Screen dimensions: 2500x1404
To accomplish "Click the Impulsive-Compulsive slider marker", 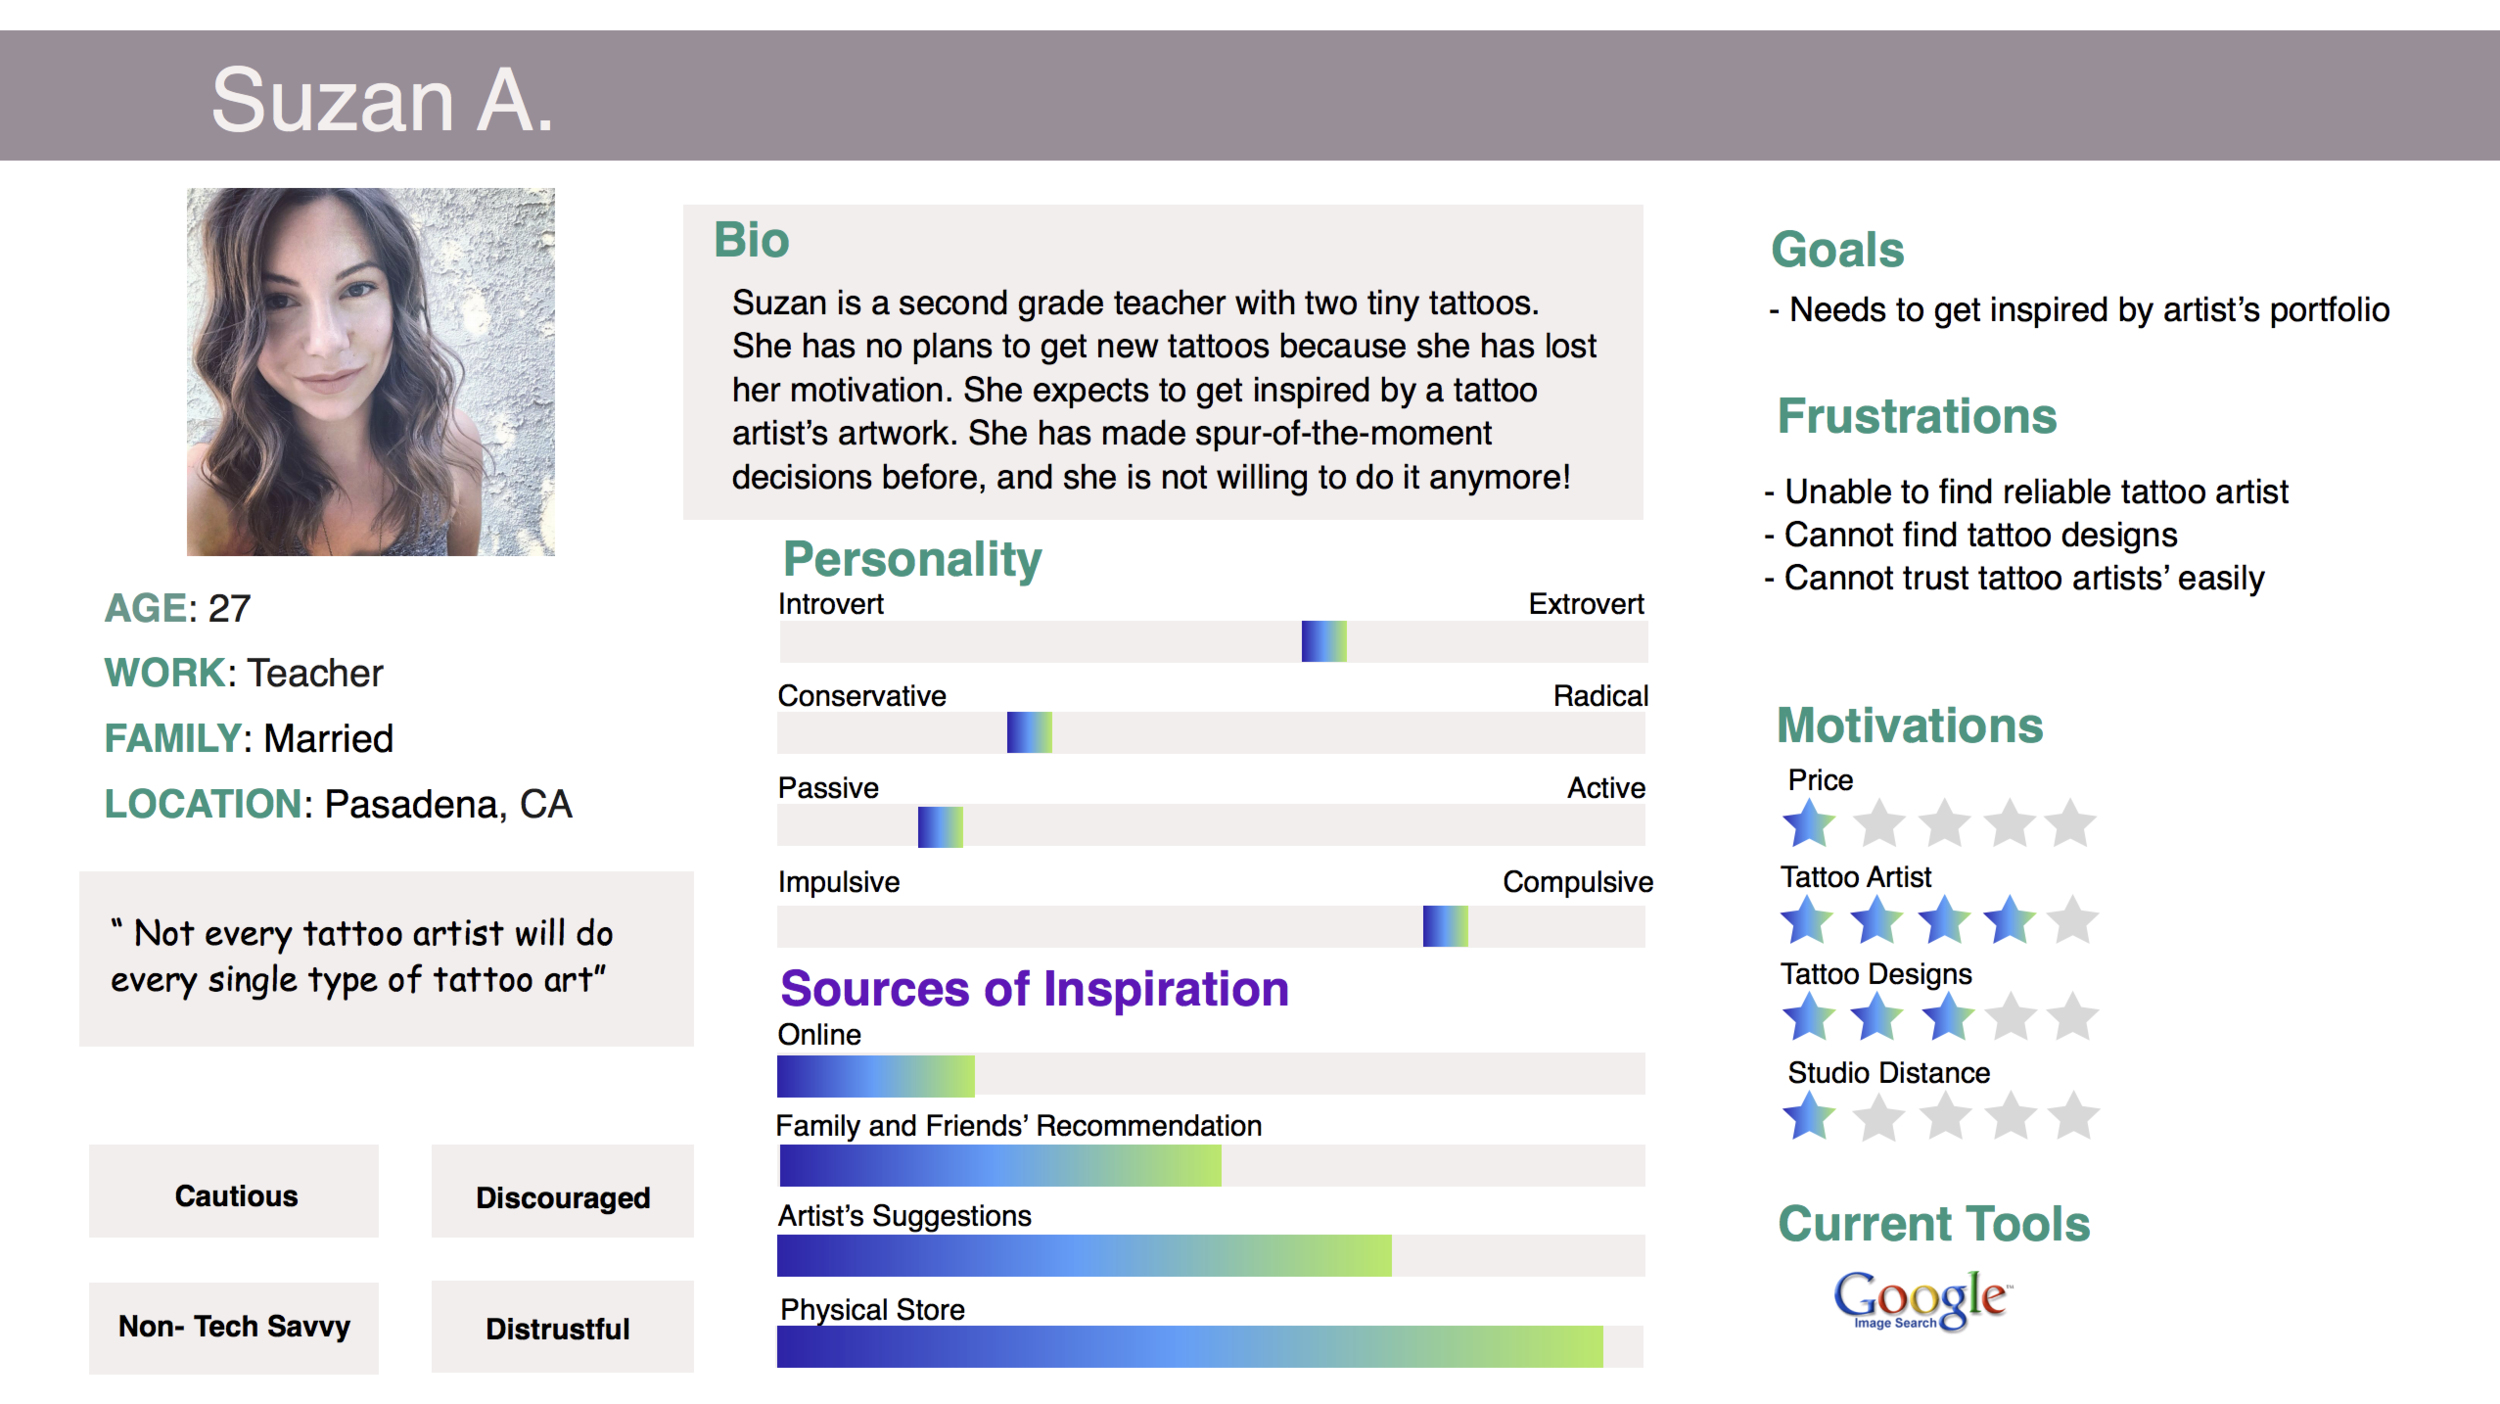I will coord(1445,926).
